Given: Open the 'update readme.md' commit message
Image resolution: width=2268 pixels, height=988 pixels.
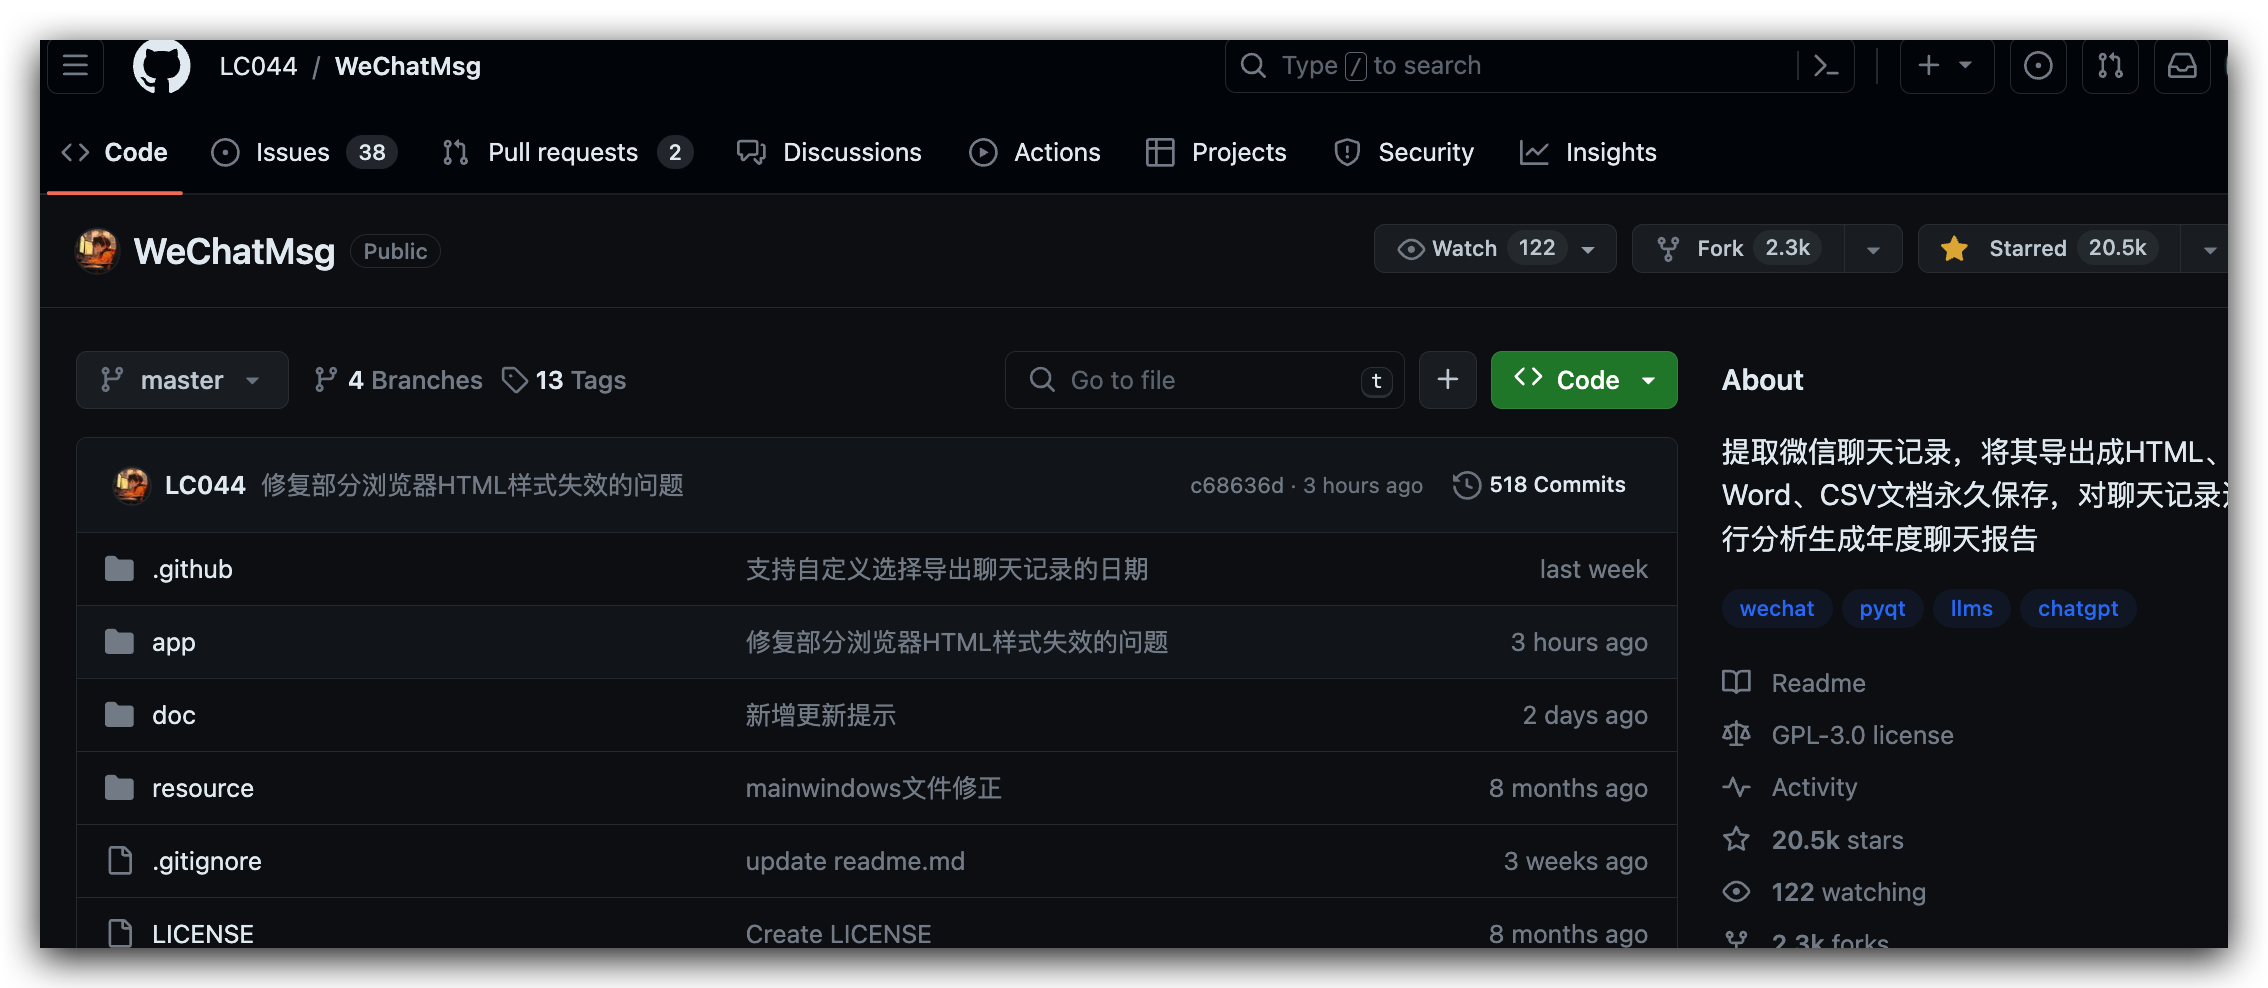Looking at the screenshot, I should [x=855, y=861].
